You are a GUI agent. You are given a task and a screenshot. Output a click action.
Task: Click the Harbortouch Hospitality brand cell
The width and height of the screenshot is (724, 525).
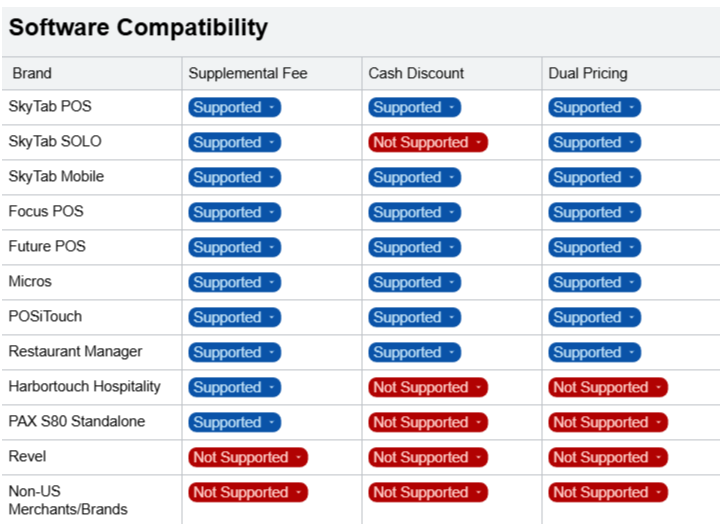84,387
